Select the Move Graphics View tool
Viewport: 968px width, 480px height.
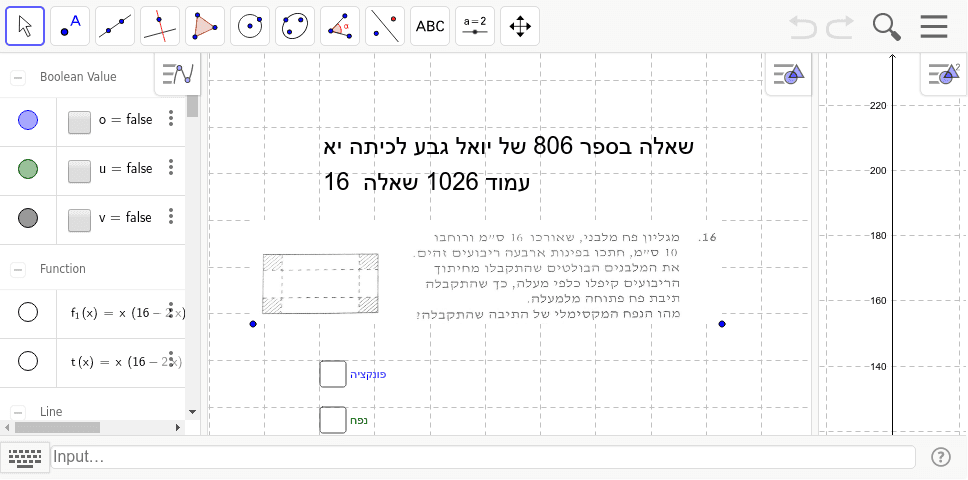[x=520, y=26]
